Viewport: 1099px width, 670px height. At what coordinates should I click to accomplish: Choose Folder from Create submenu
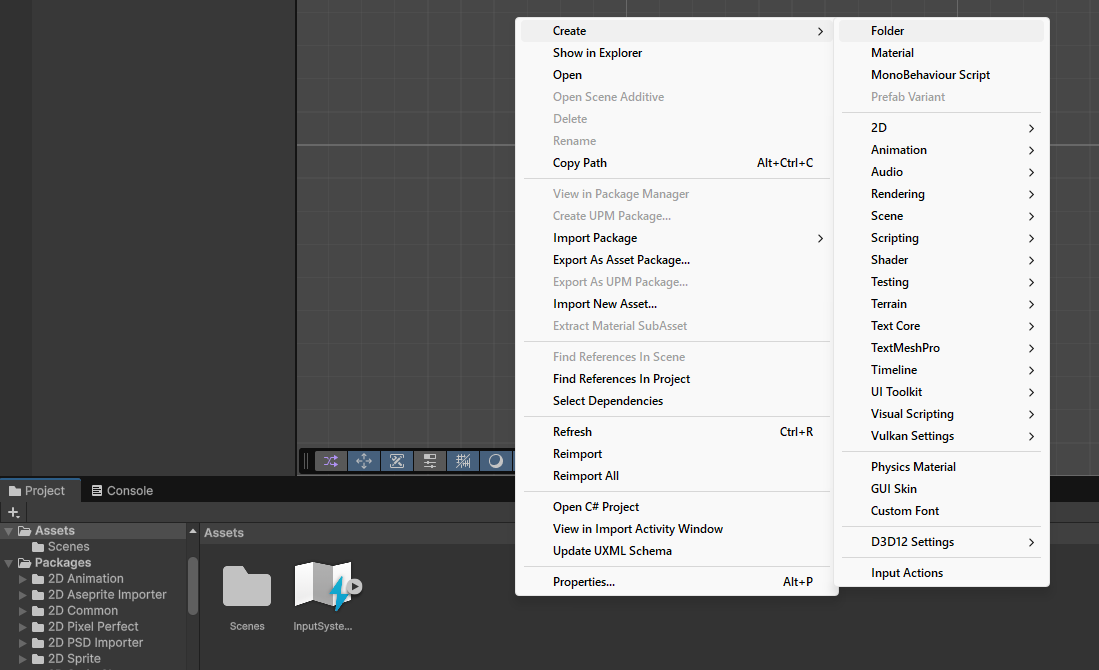pyautogui.click(x=941, y=31)
